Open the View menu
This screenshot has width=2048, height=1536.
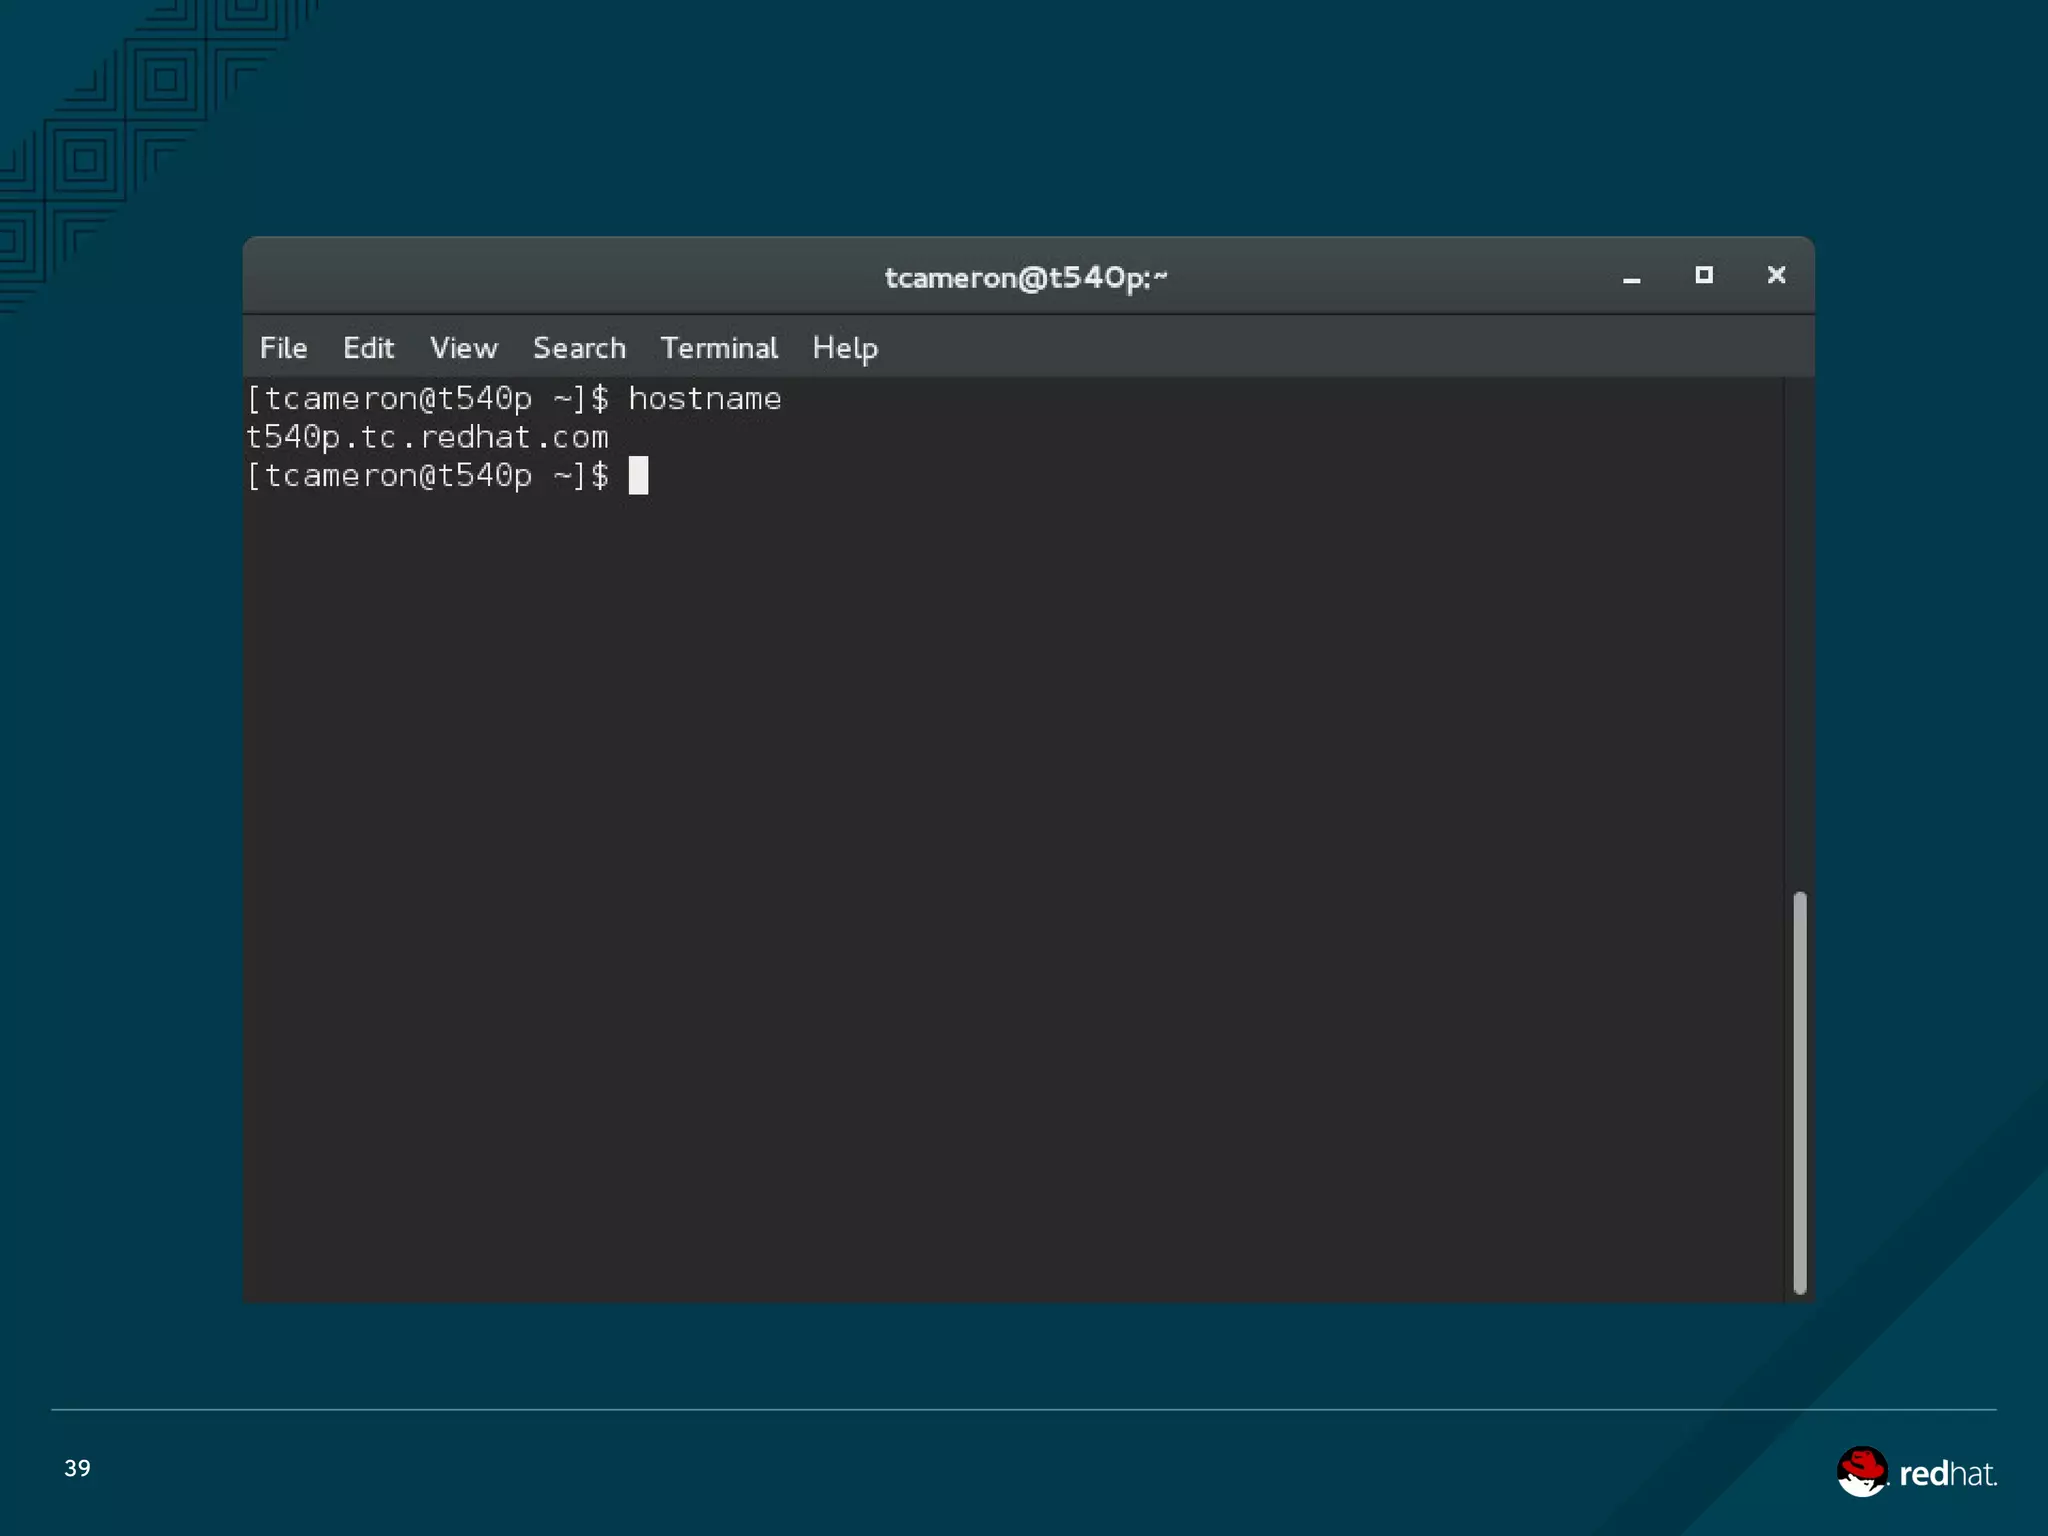point(463,348)
